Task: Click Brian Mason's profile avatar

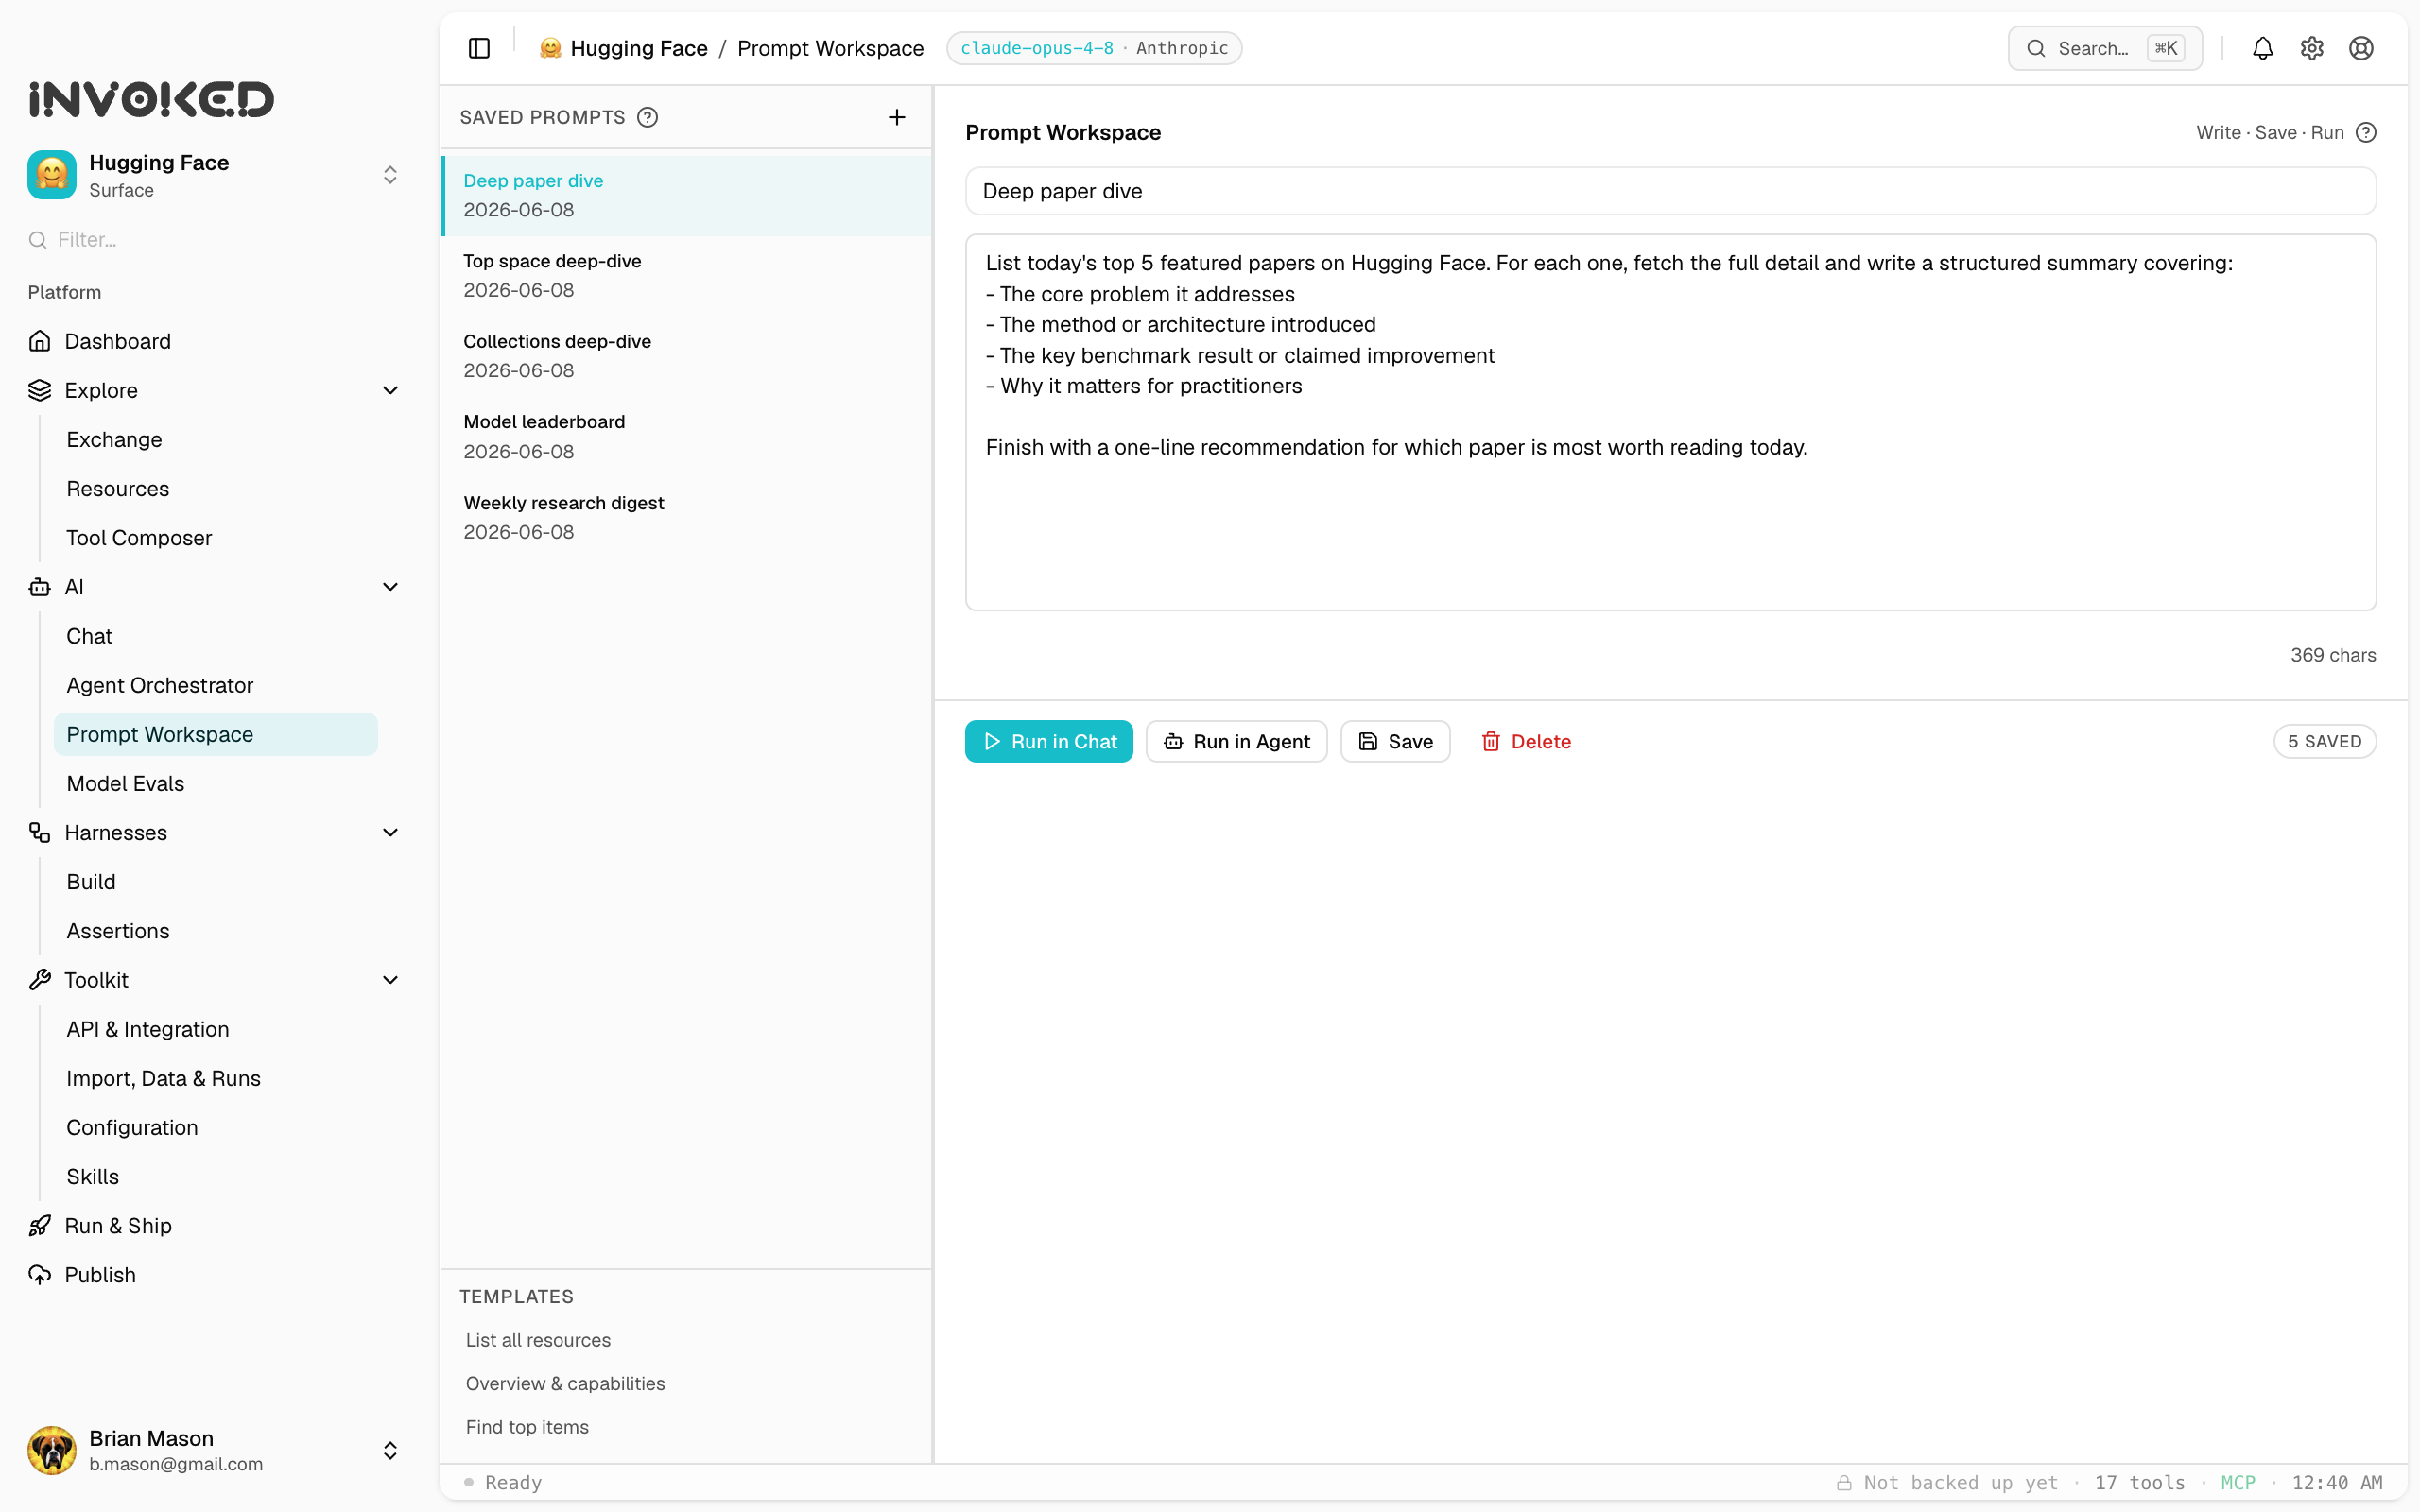Action: 52,1450
